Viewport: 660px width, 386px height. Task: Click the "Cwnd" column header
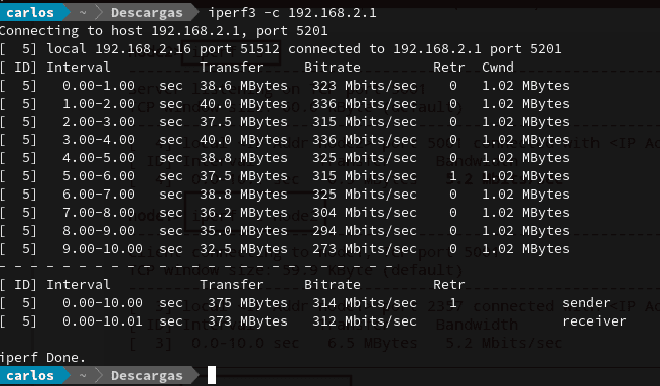click(x=498, y=67)
